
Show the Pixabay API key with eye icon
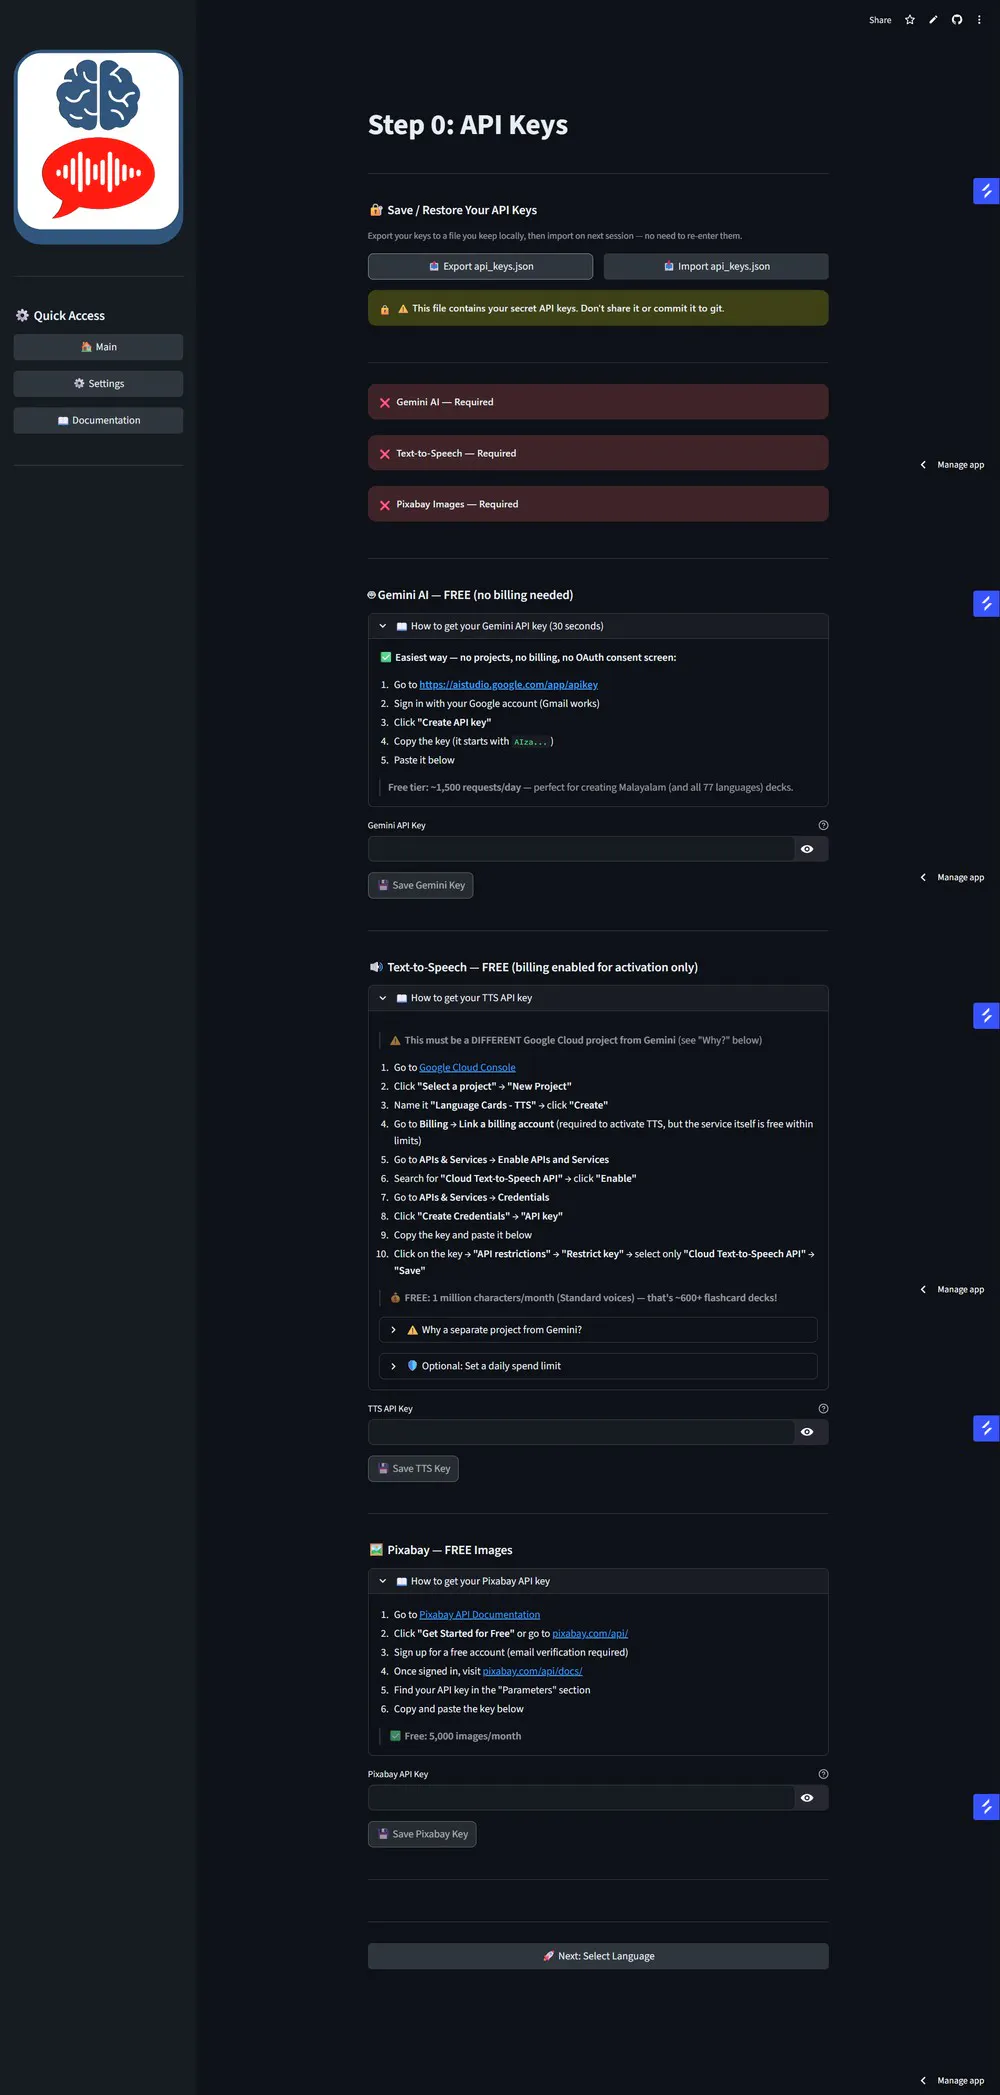pyautogui.click(x=807, y=1798)
